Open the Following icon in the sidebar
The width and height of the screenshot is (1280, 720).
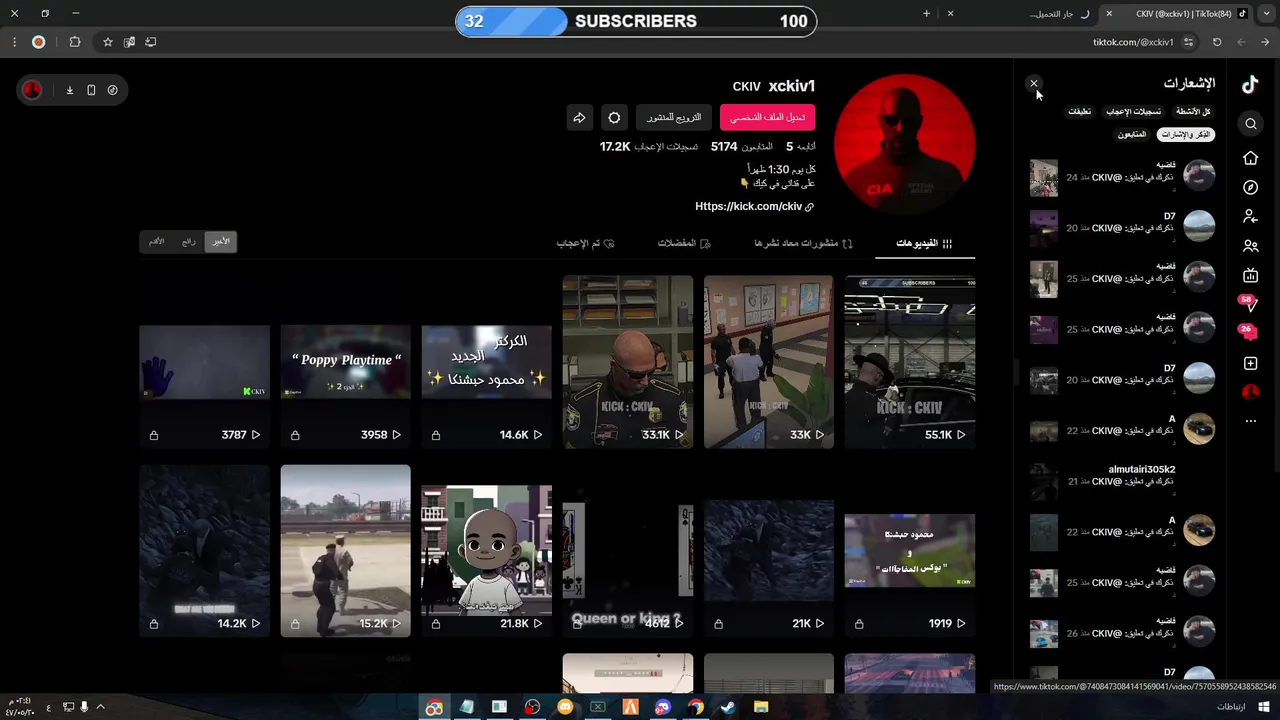1250,216
